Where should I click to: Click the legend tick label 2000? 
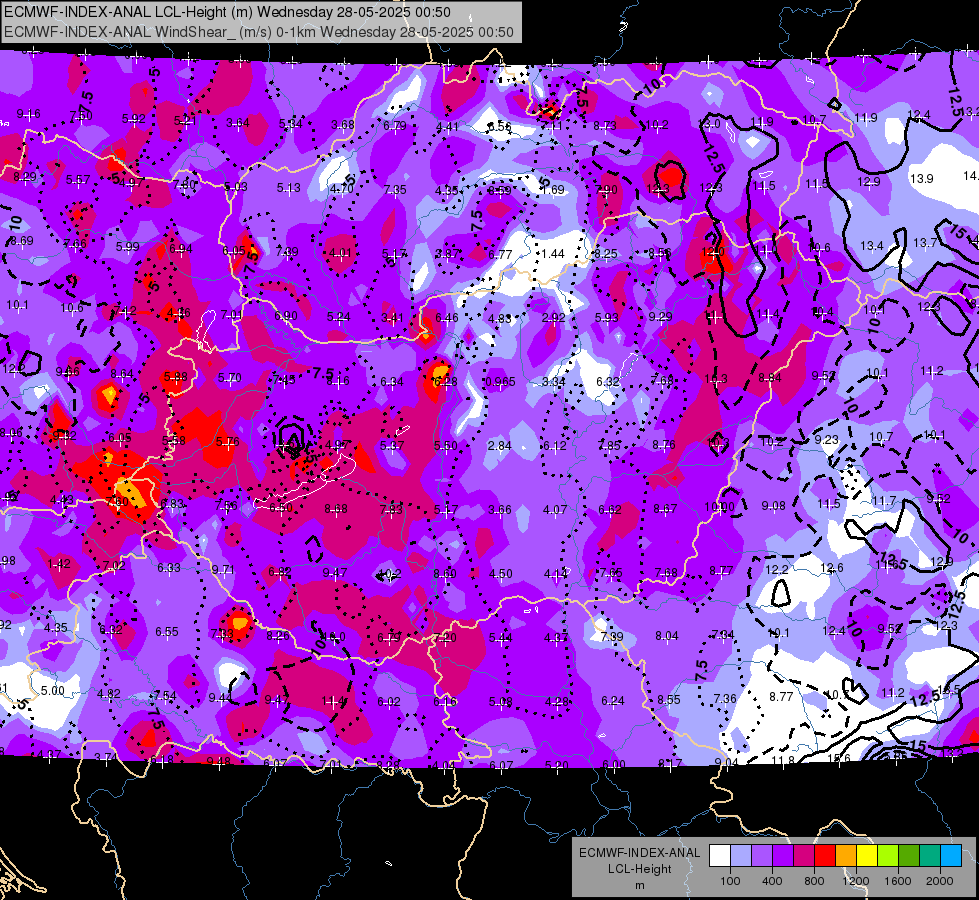point(940,881)
